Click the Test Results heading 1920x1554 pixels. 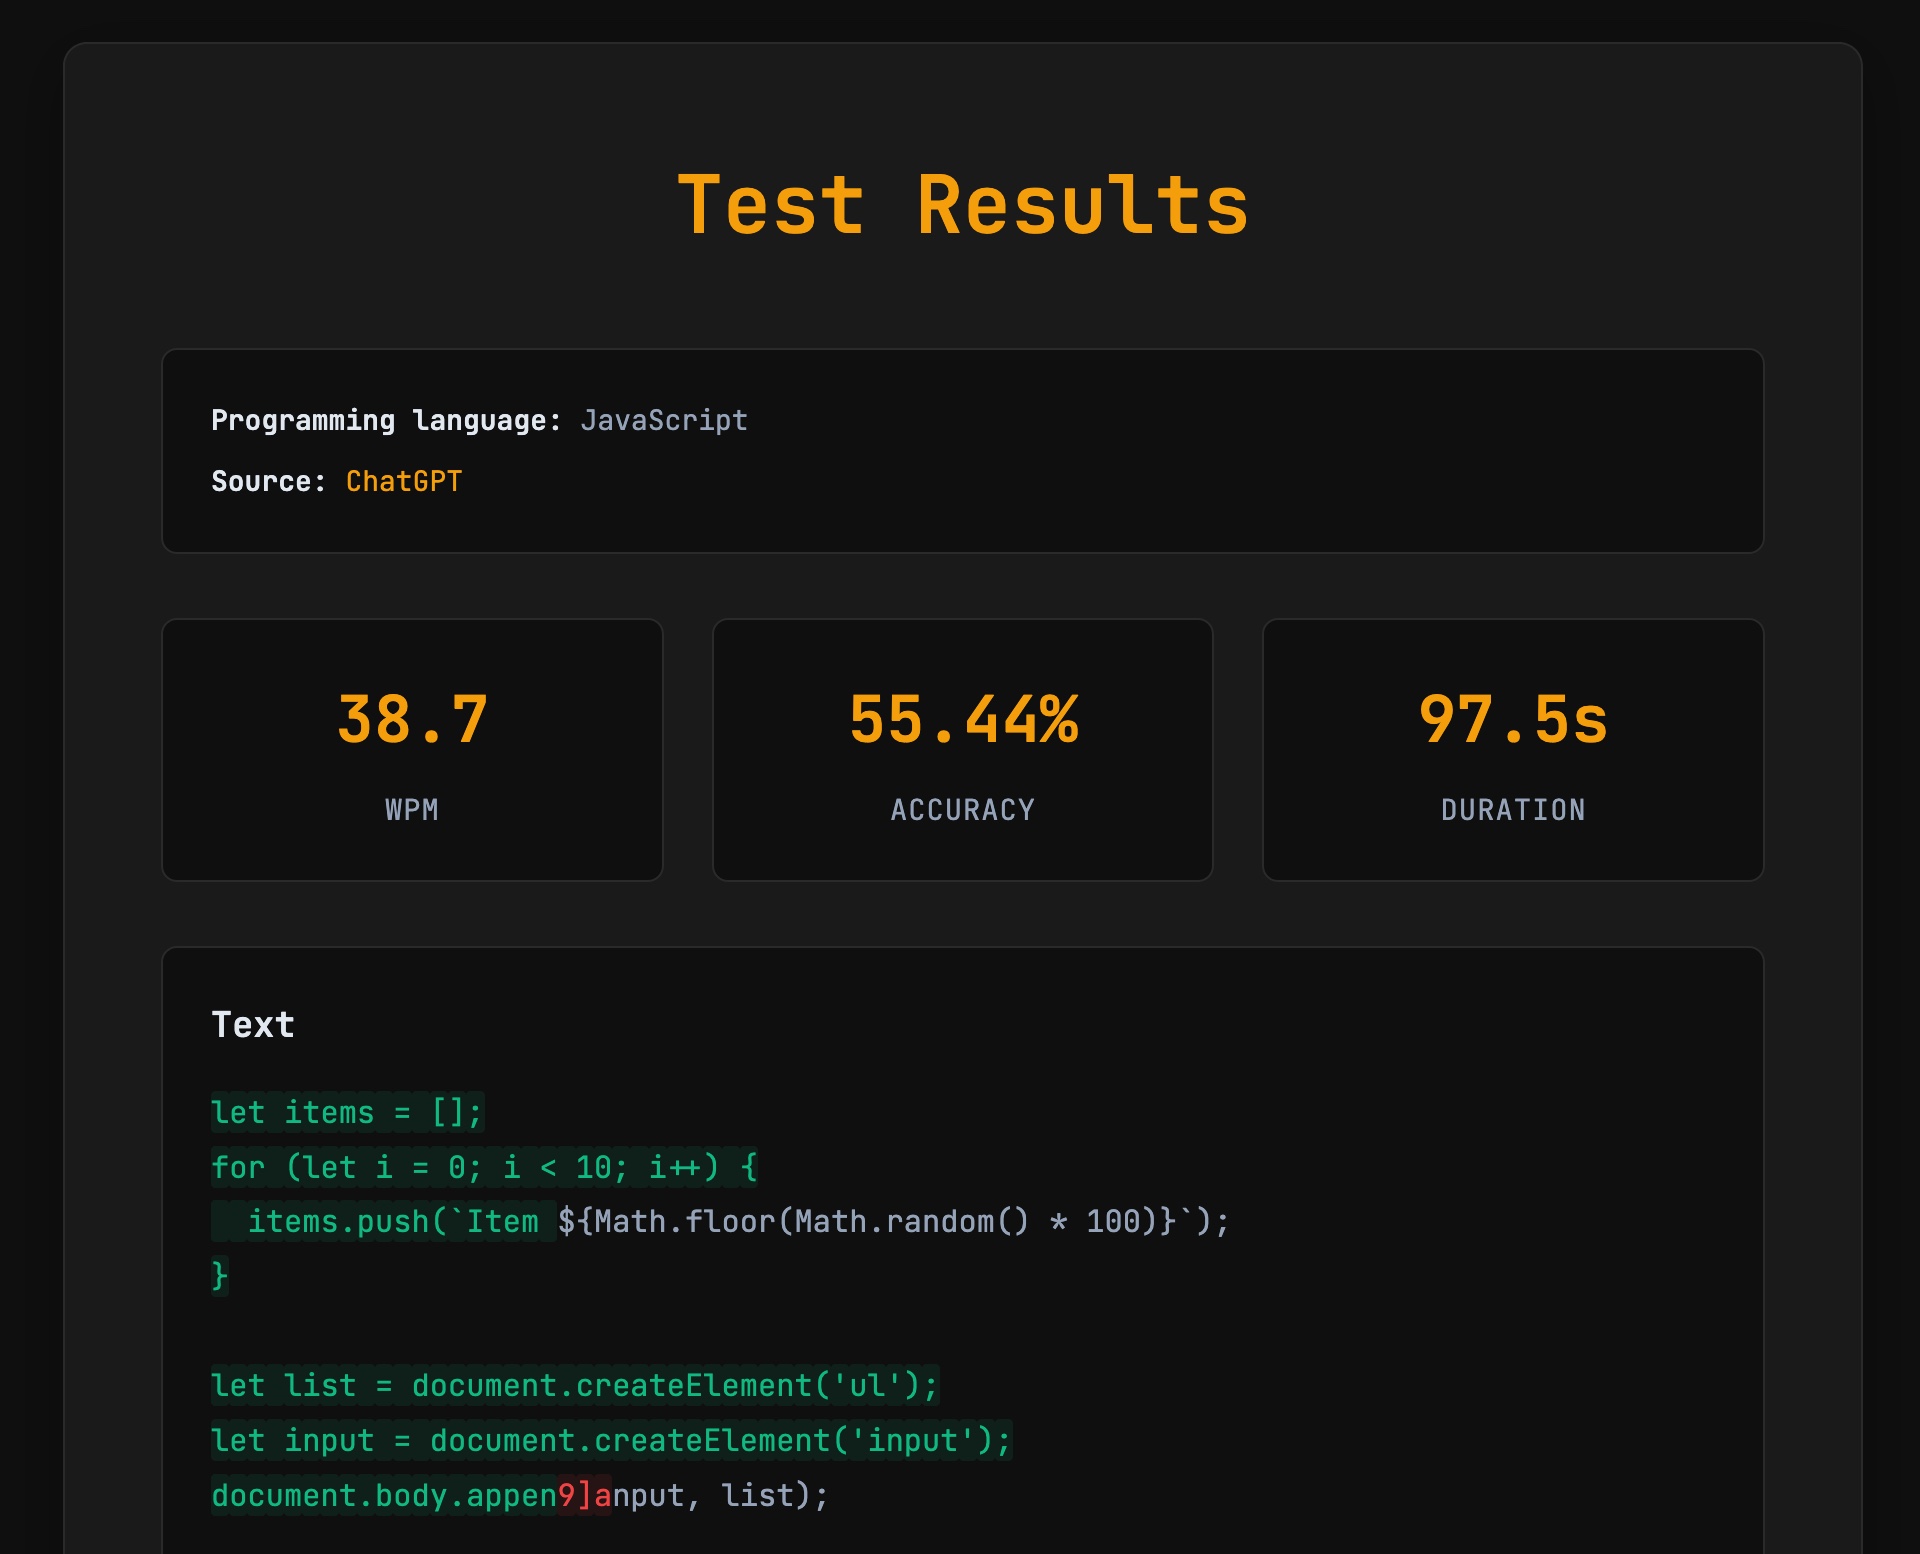pyautogui.click(x=963, y=205)
